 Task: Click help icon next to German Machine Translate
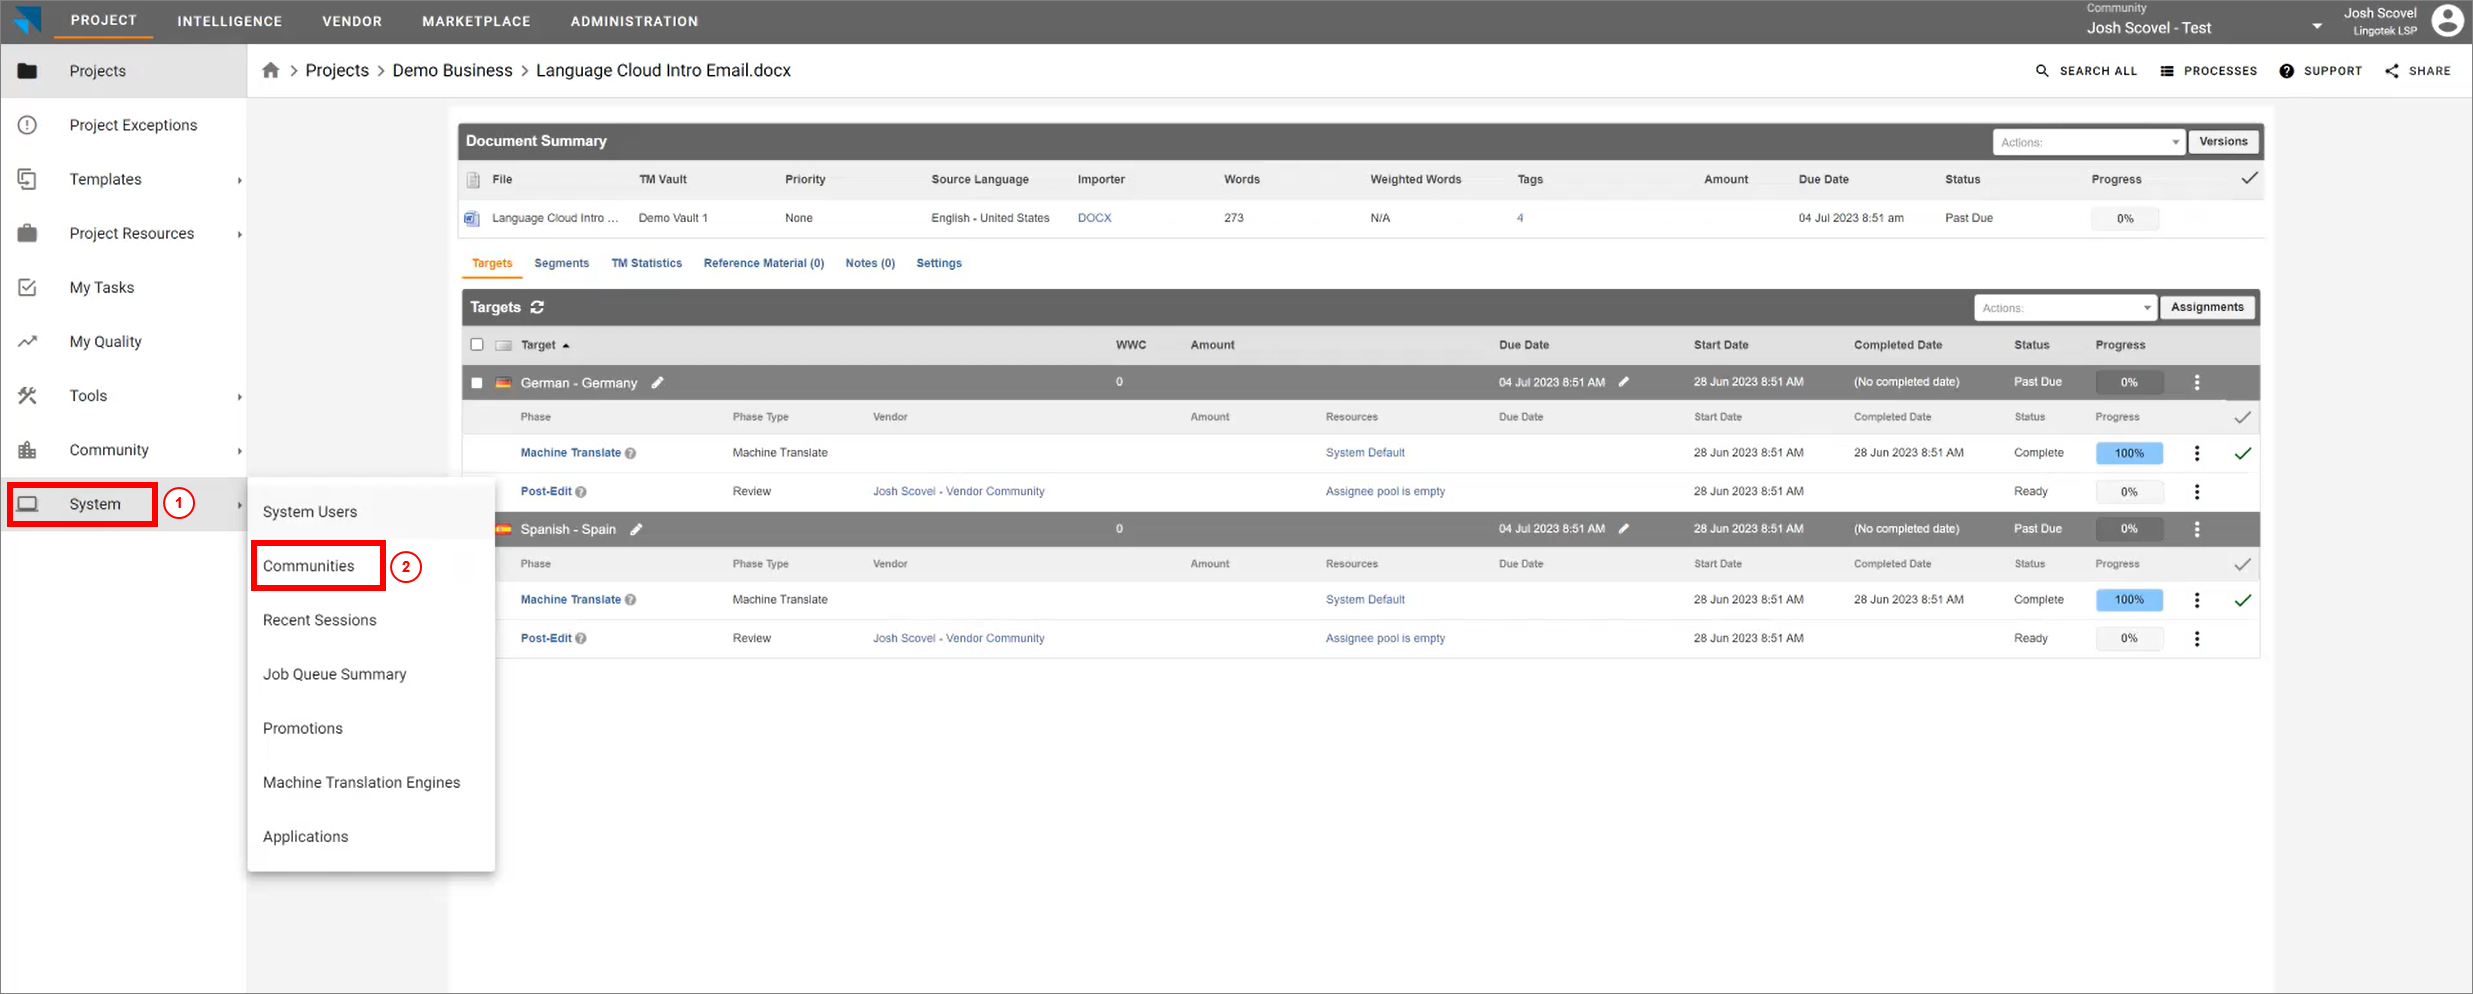tap(631, 453)
